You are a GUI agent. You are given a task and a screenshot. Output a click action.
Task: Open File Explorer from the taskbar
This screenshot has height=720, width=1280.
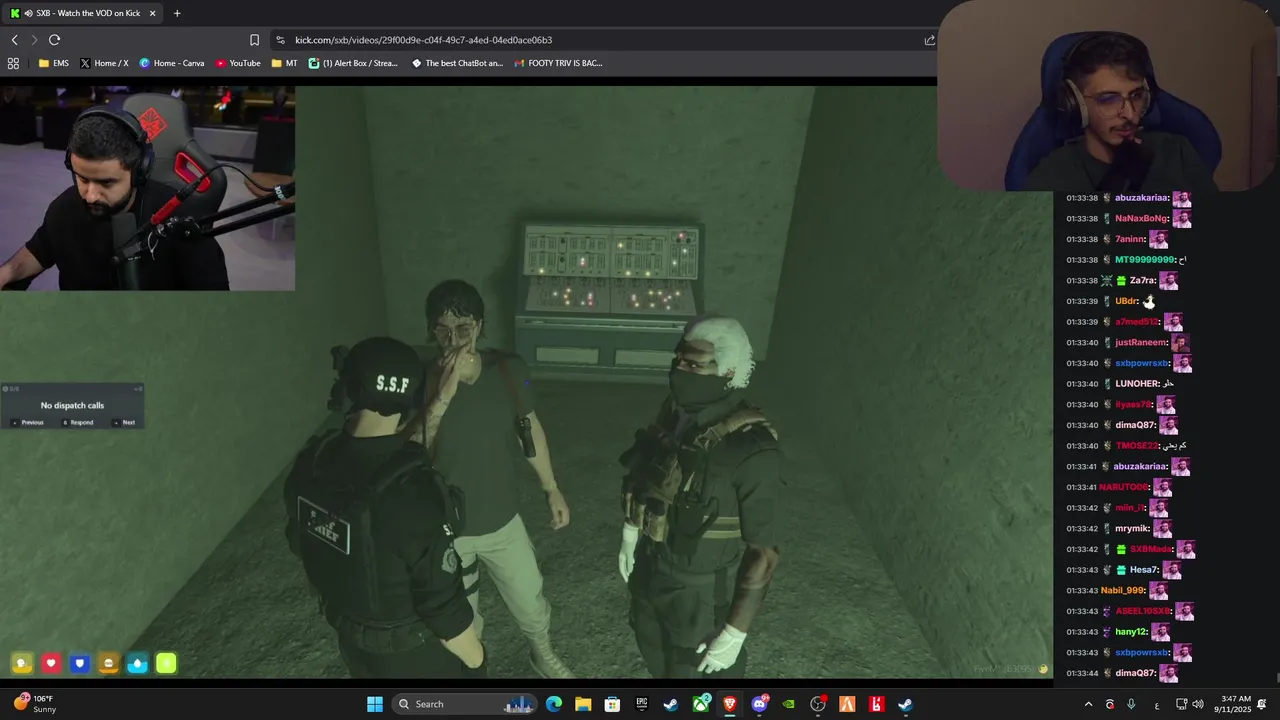(583, 704)
